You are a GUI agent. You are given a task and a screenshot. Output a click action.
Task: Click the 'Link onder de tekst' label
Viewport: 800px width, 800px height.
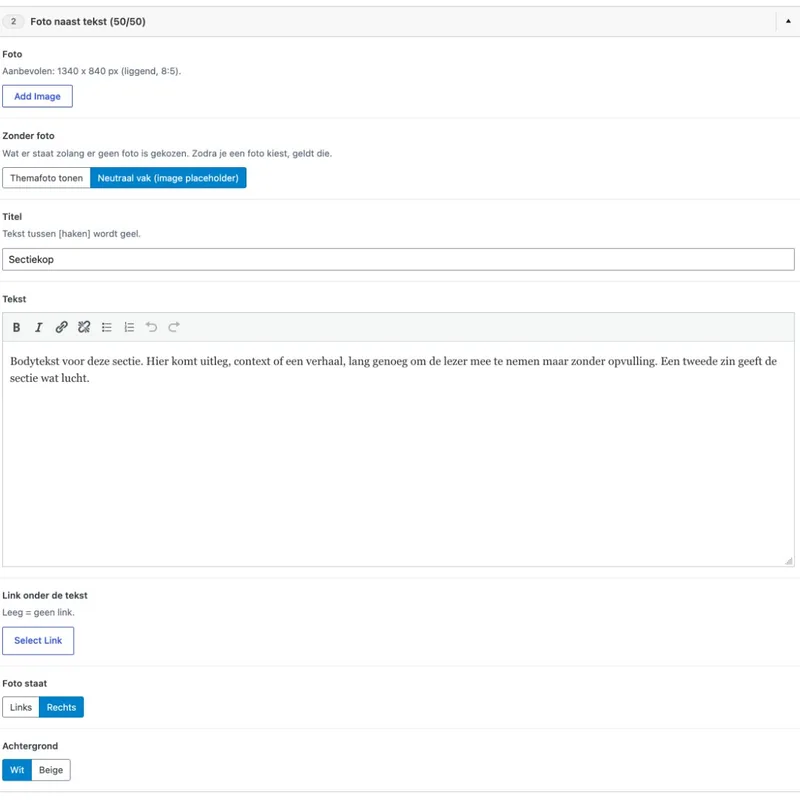coord(45,595)
